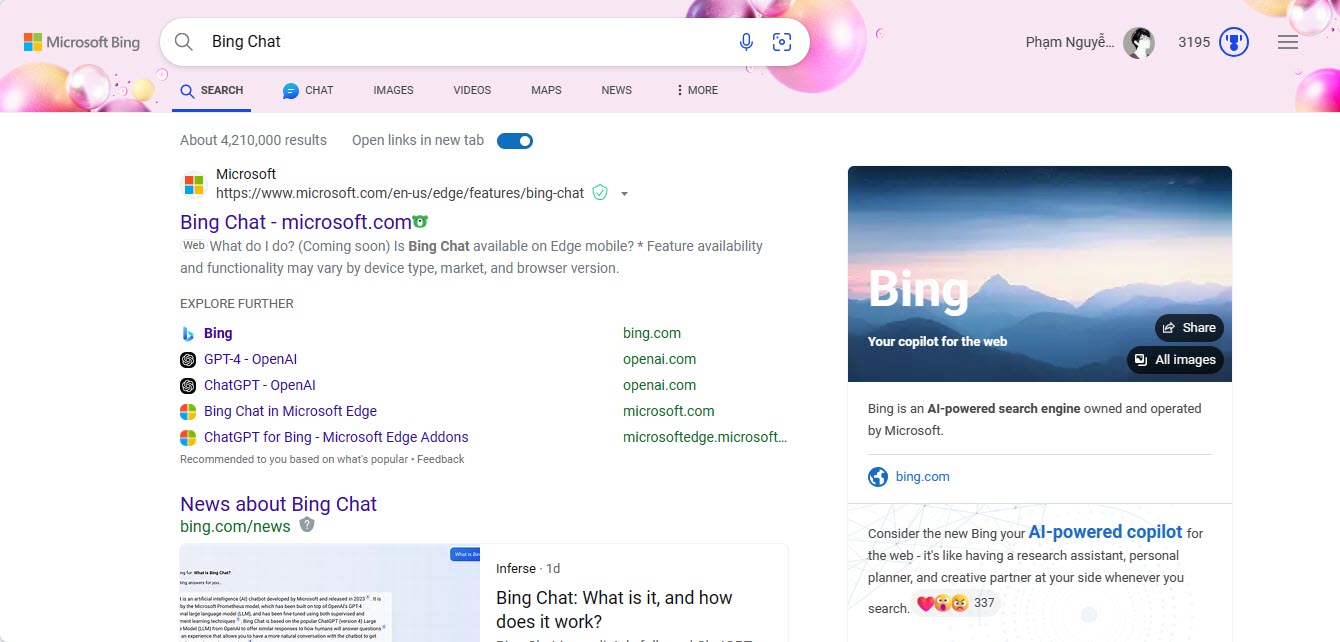Image resolution: width=1340 pixels, height=642 pixels.
Task: Click the globe icon next to bing.com
Action: (877, 477)
